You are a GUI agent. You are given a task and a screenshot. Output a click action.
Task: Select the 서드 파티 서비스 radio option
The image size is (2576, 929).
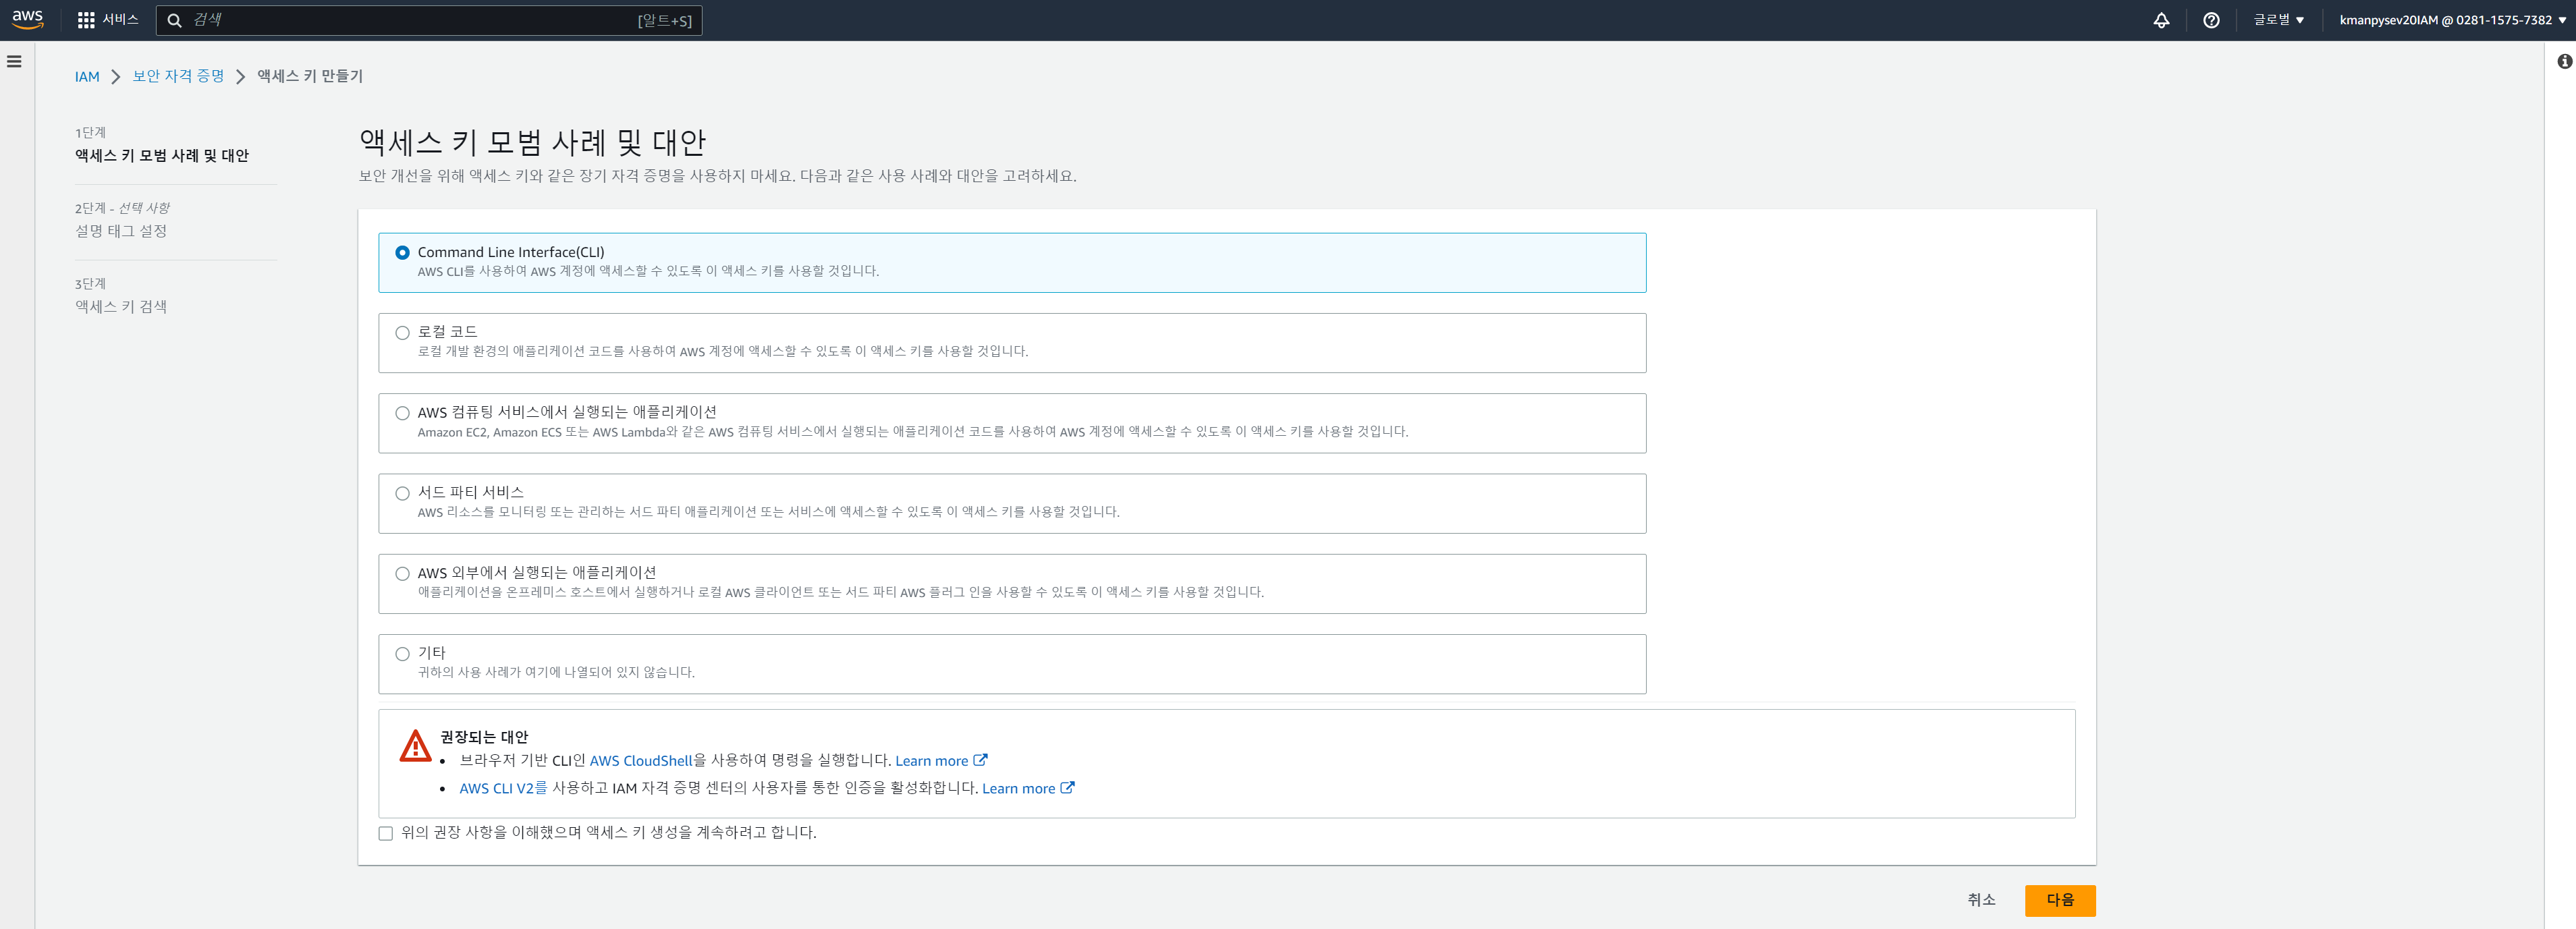click(402, 493)
